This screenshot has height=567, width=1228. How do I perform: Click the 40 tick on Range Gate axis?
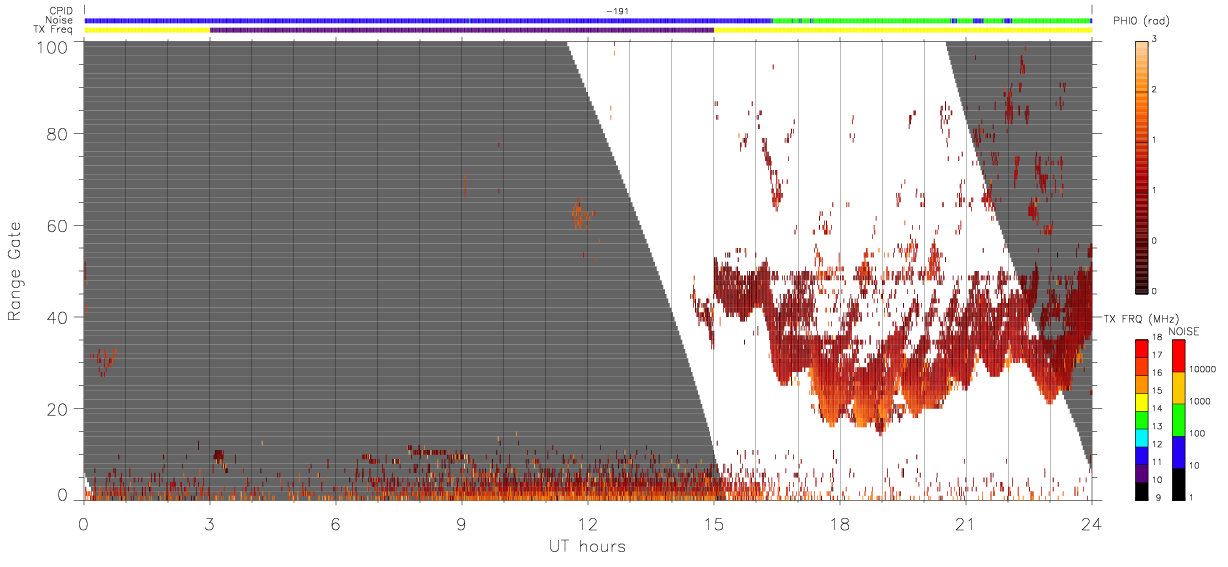(57, 317)
